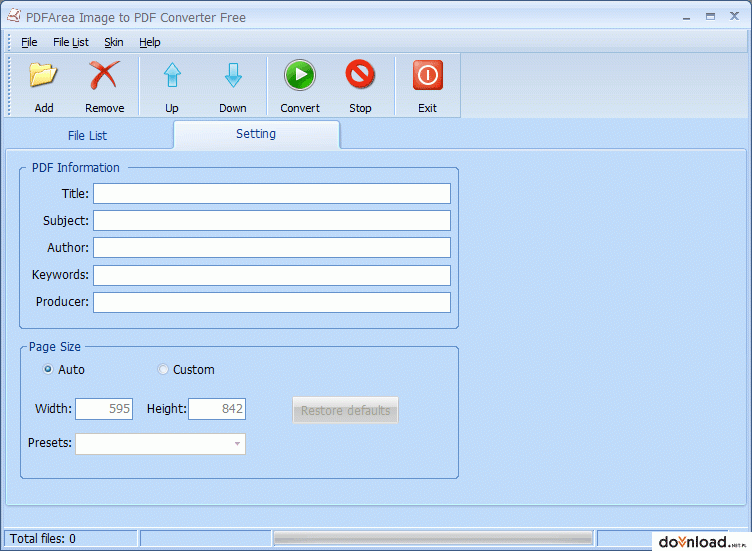Open the Help menu
Viewport: 752px width, 551px height.
(150, 42)
